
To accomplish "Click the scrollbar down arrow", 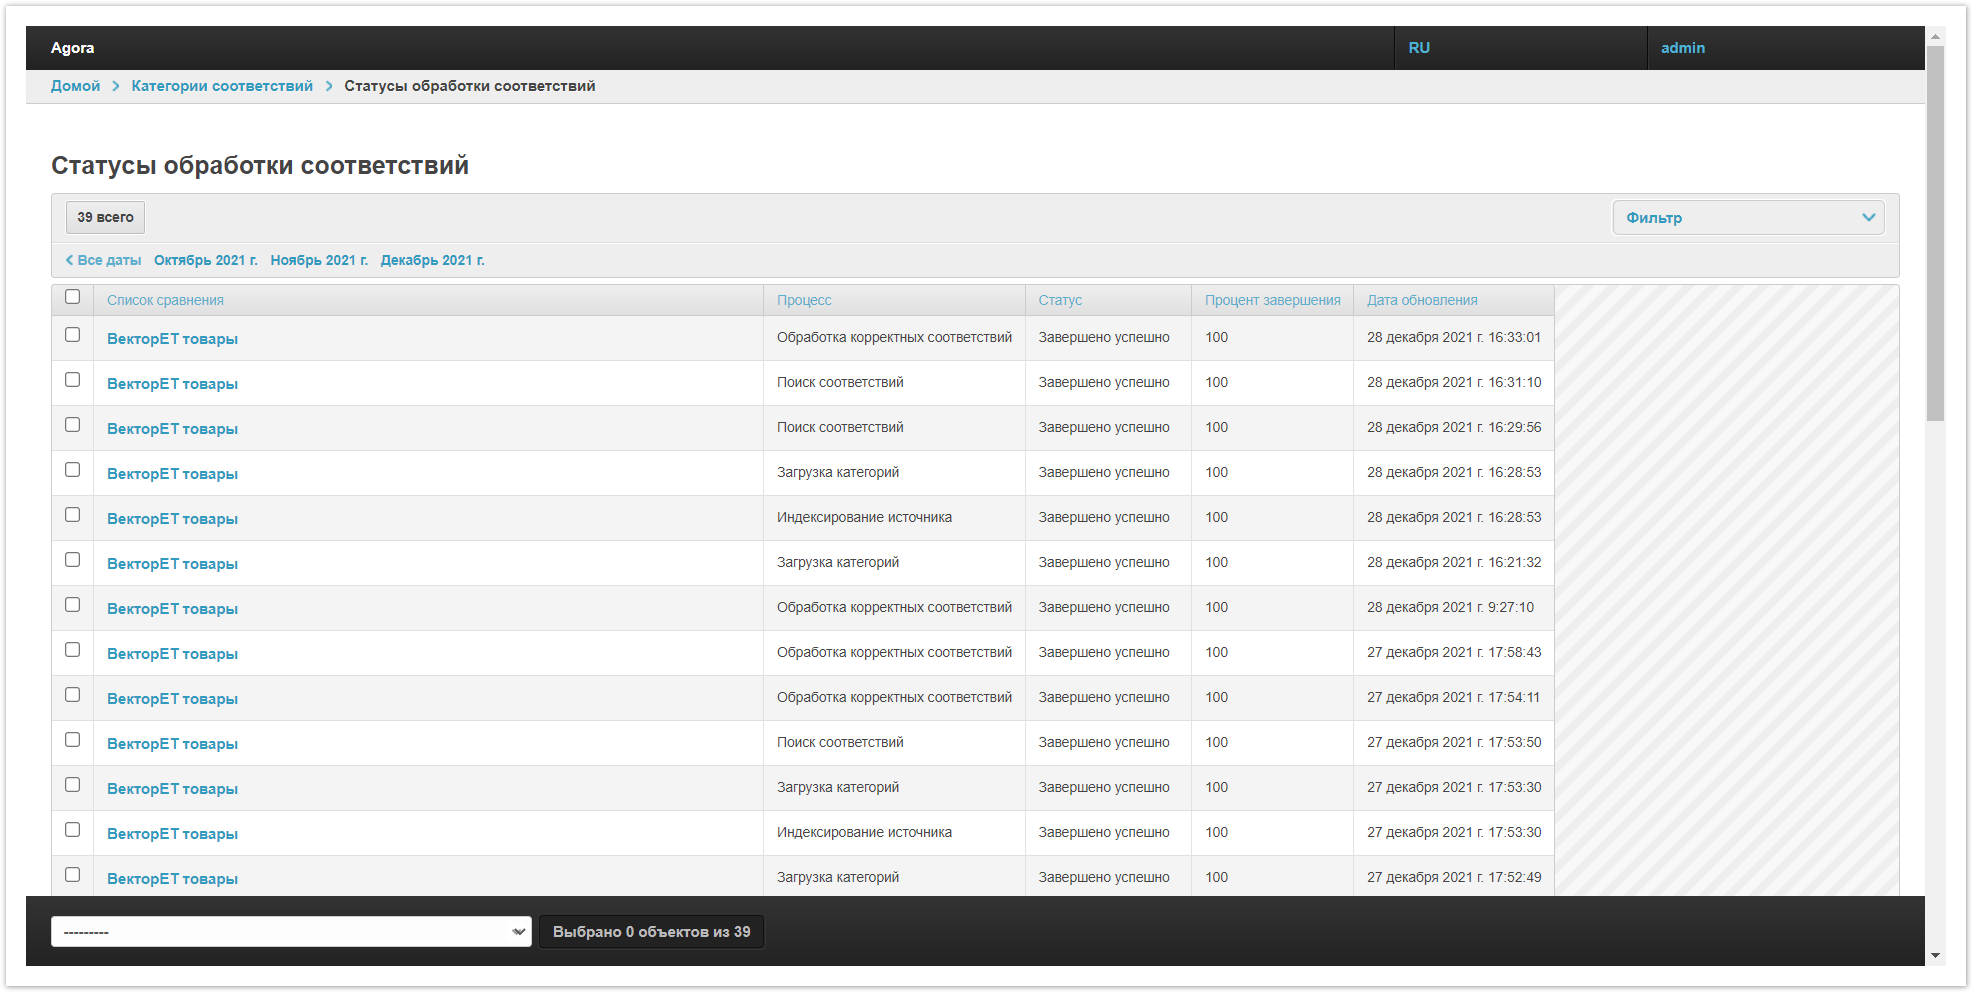I will point(1936,955).
